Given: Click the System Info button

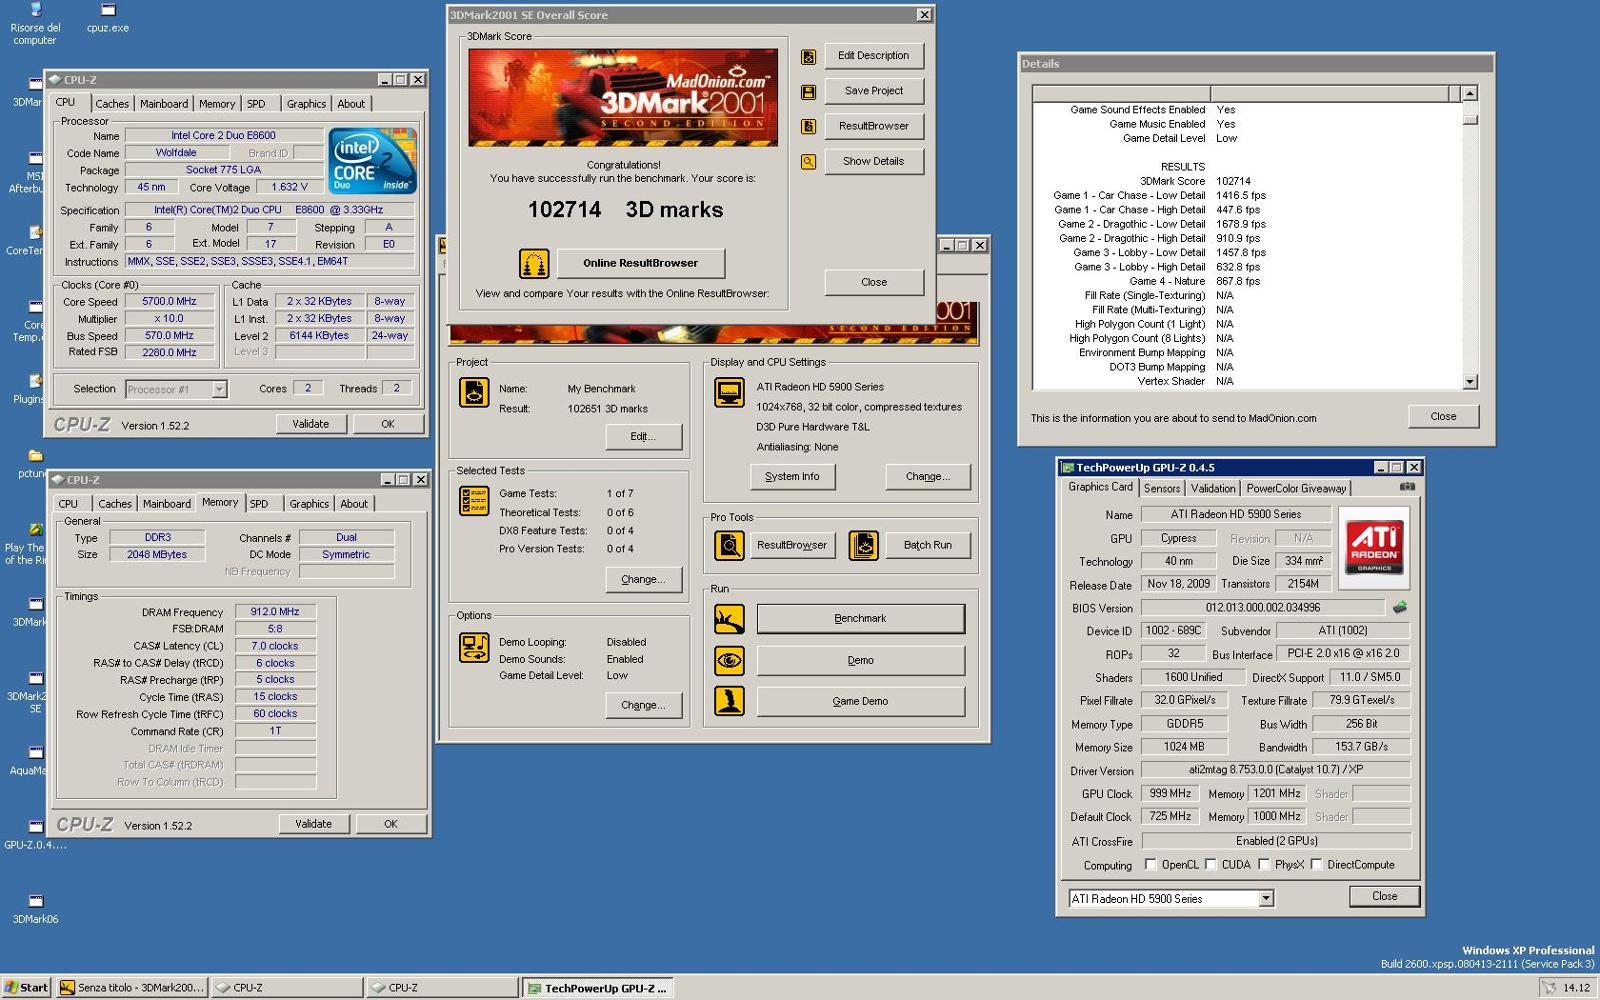Looking at the screenshot, I should 792,477.
